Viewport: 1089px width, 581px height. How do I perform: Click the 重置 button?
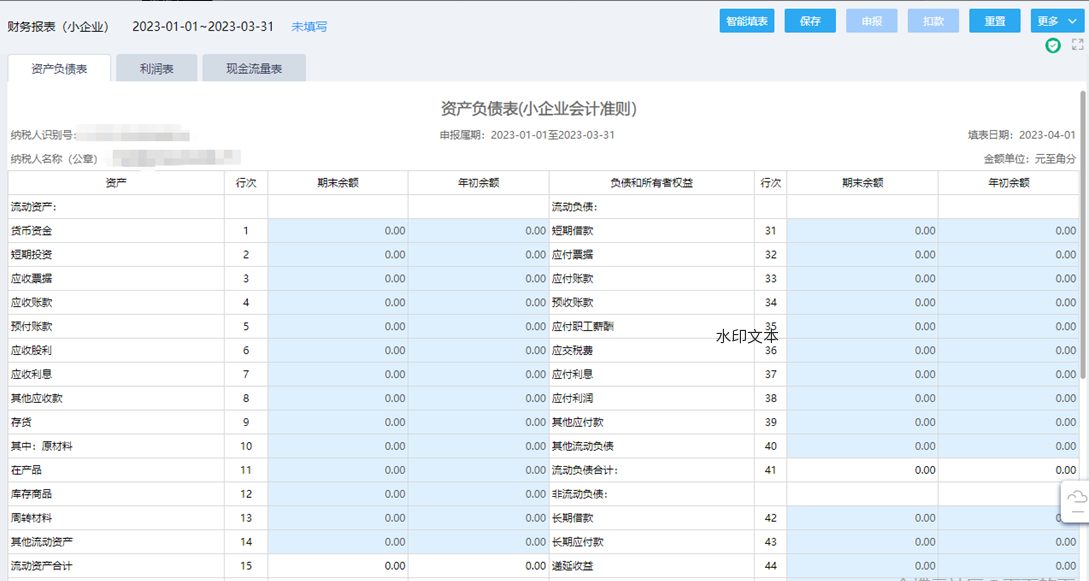click(994, 21)
